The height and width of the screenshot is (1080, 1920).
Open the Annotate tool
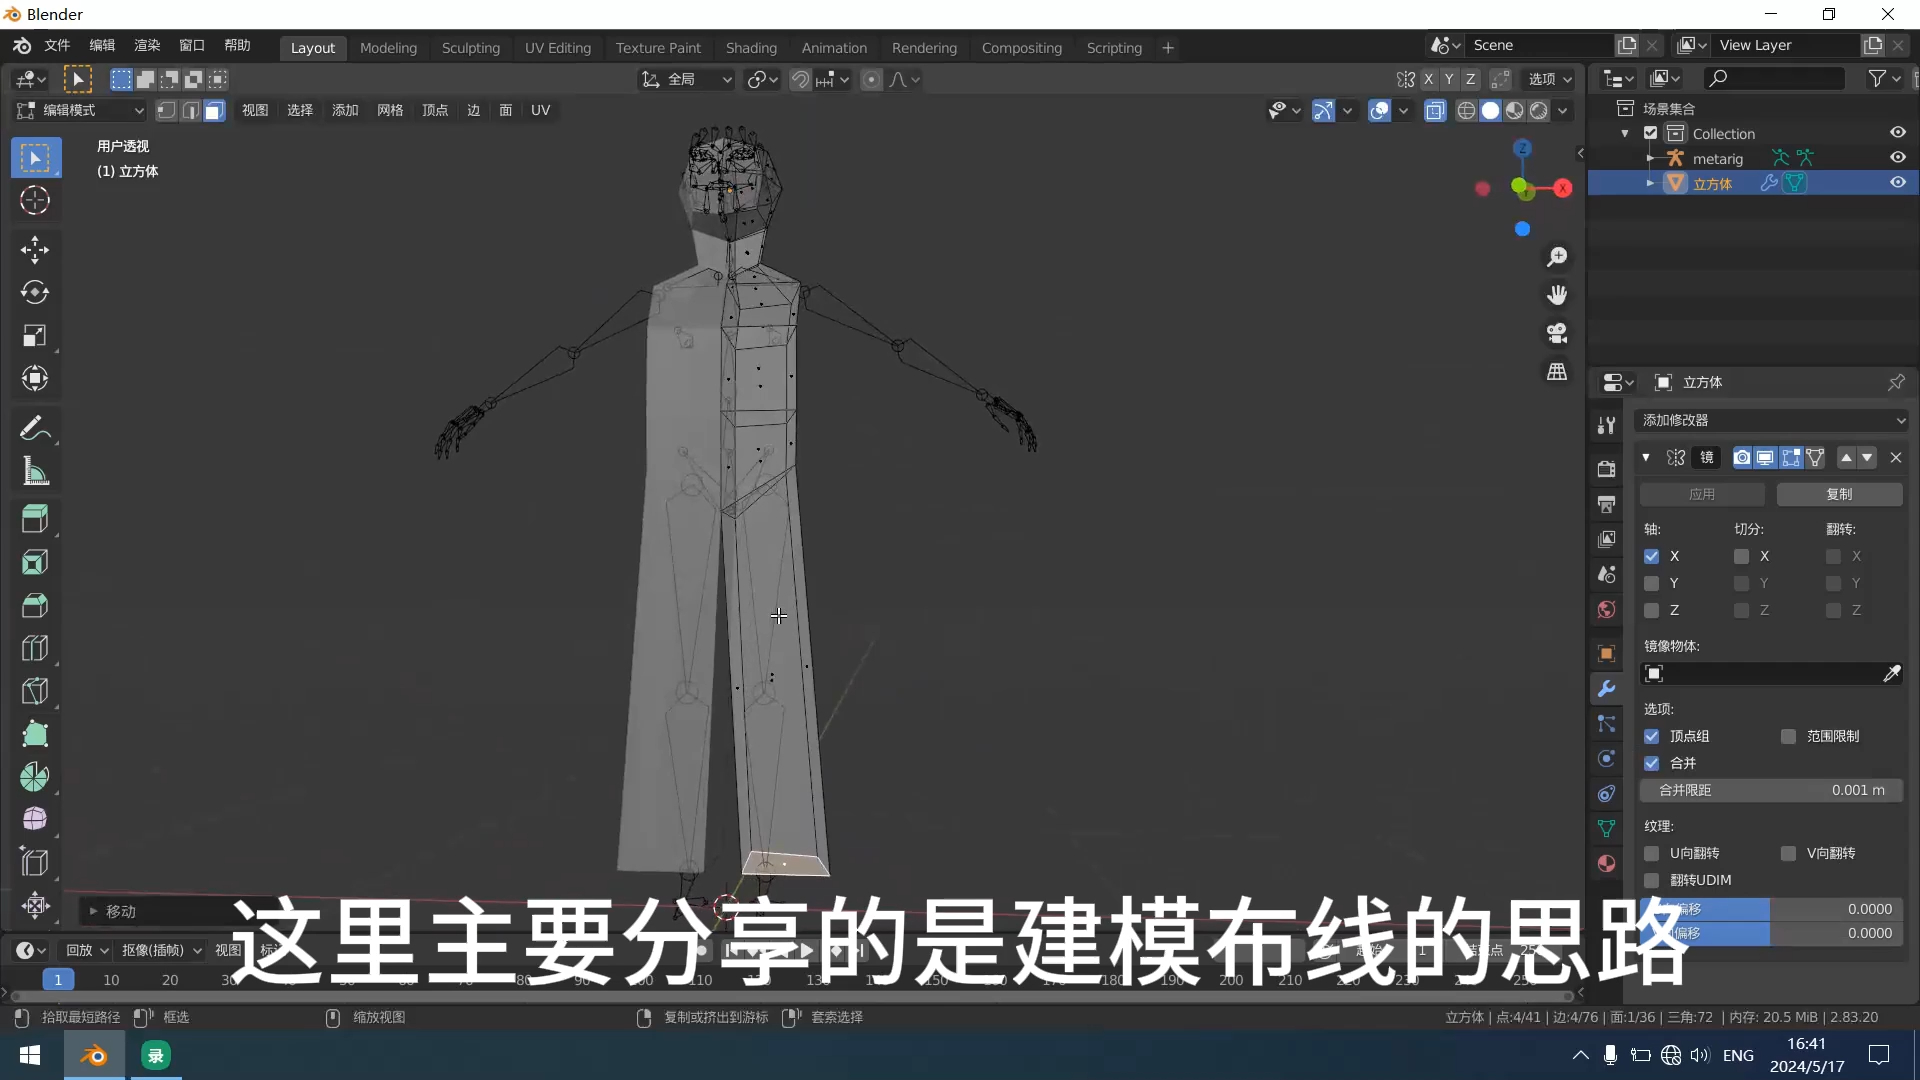click(35, 428)
